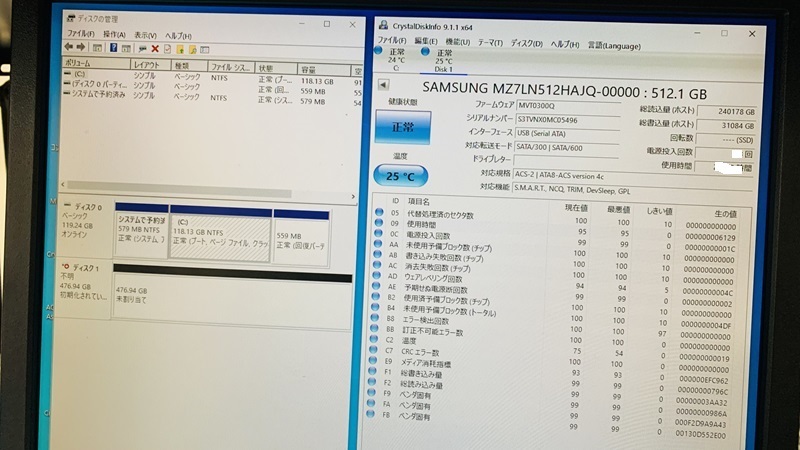Sort by ボリューム column header
This screenshot has height=450, width=800.
tap(95, 63)
